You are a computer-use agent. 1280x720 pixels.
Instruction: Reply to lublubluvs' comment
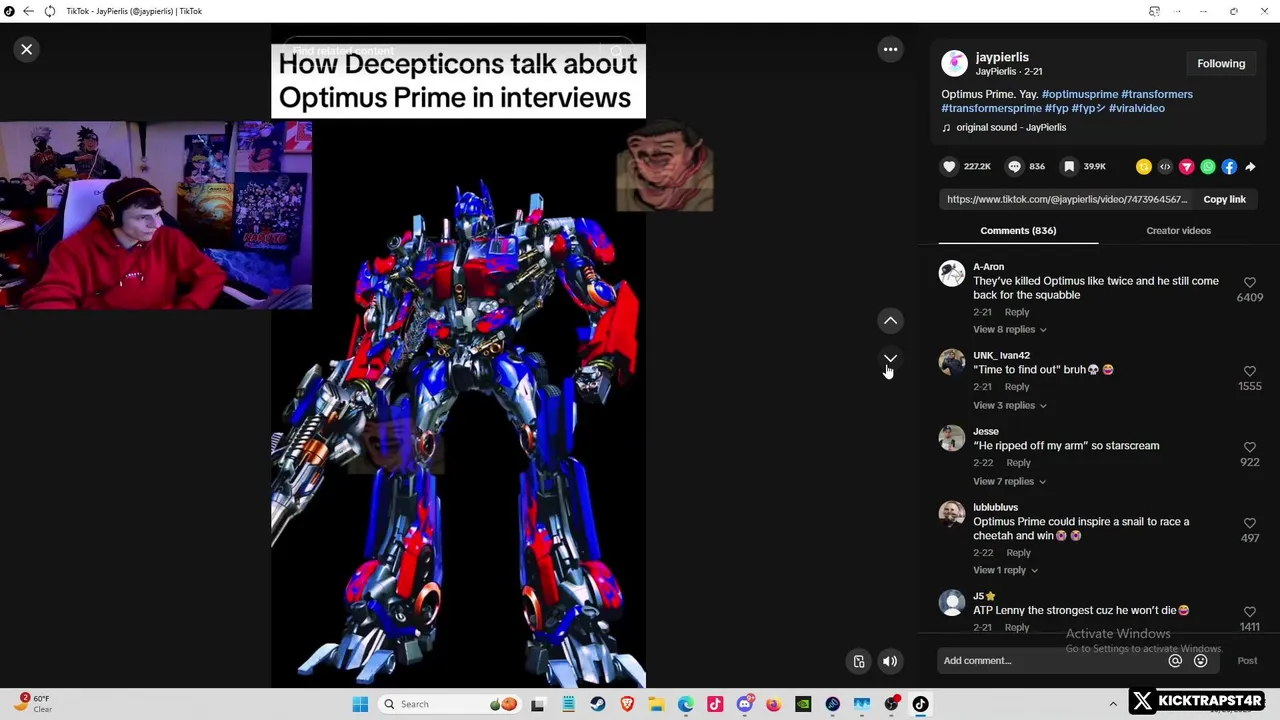(x=1018, y=553)
